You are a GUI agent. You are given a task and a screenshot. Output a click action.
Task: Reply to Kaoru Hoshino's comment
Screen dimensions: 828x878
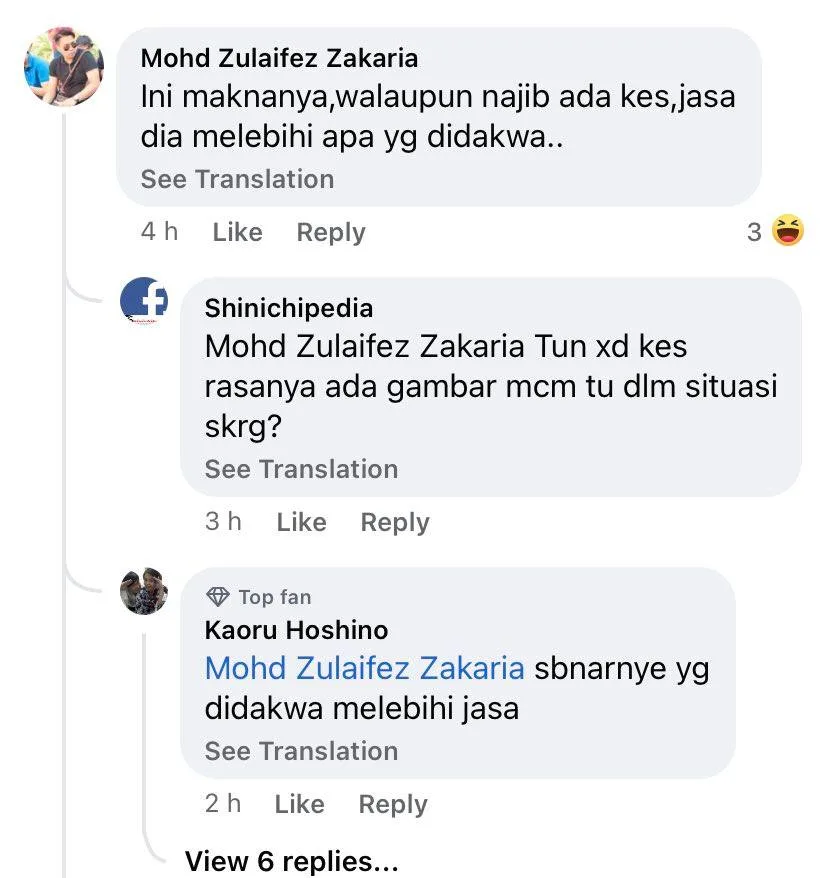point(393,804)
